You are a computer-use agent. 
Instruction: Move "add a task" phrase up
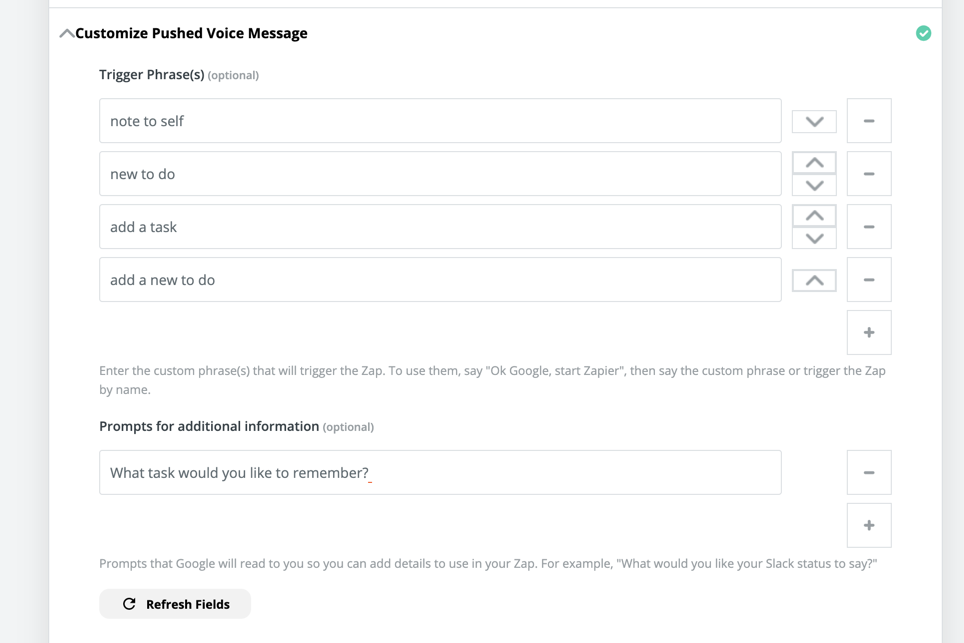(814, 216)
